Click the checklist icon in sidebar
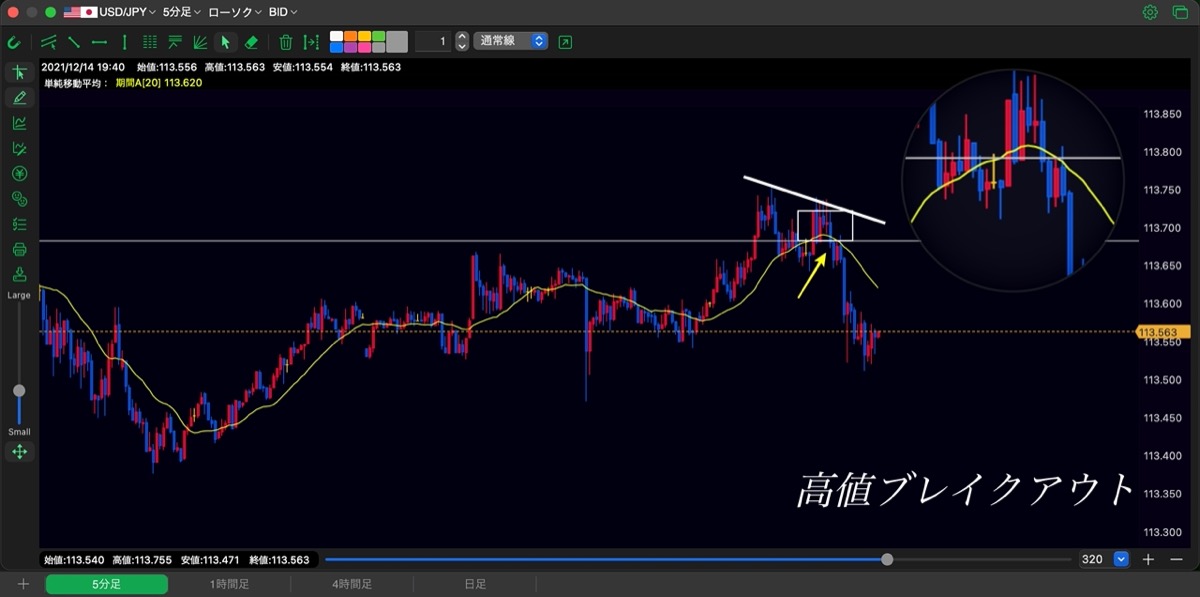This screenshot has height=597, width=1200. 19,224
